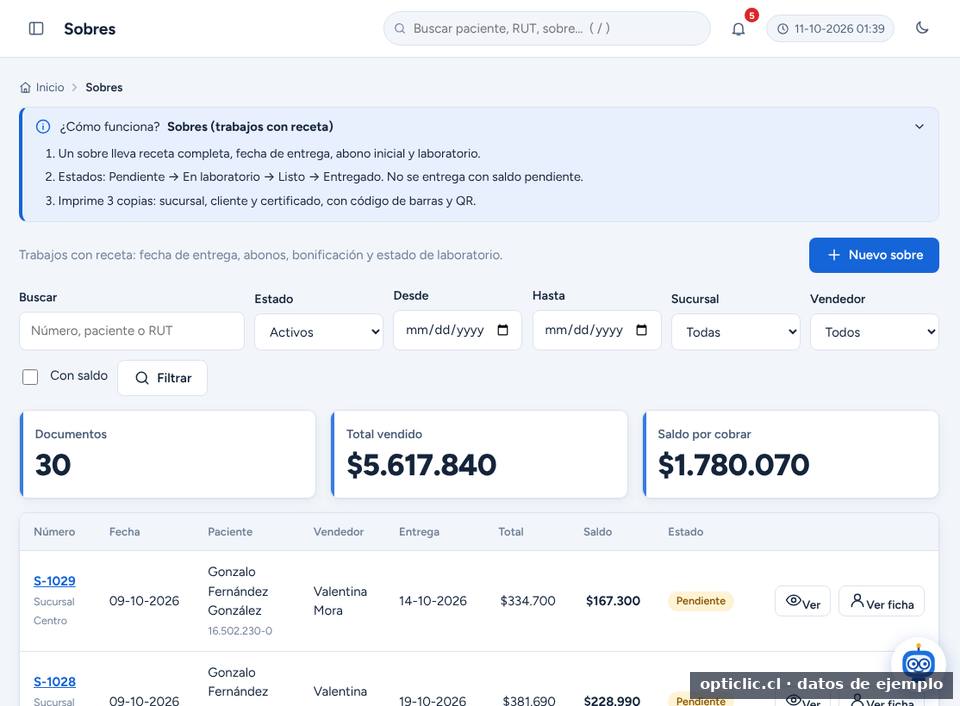Click the home icon in breadcrumb
The image size is (960, 706).
pos(25,88)
